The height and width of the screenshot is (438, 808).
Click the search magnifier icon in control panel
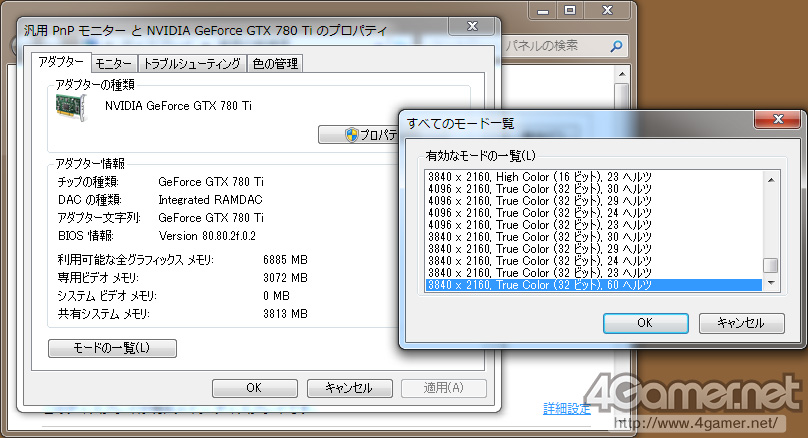point(616,46)
